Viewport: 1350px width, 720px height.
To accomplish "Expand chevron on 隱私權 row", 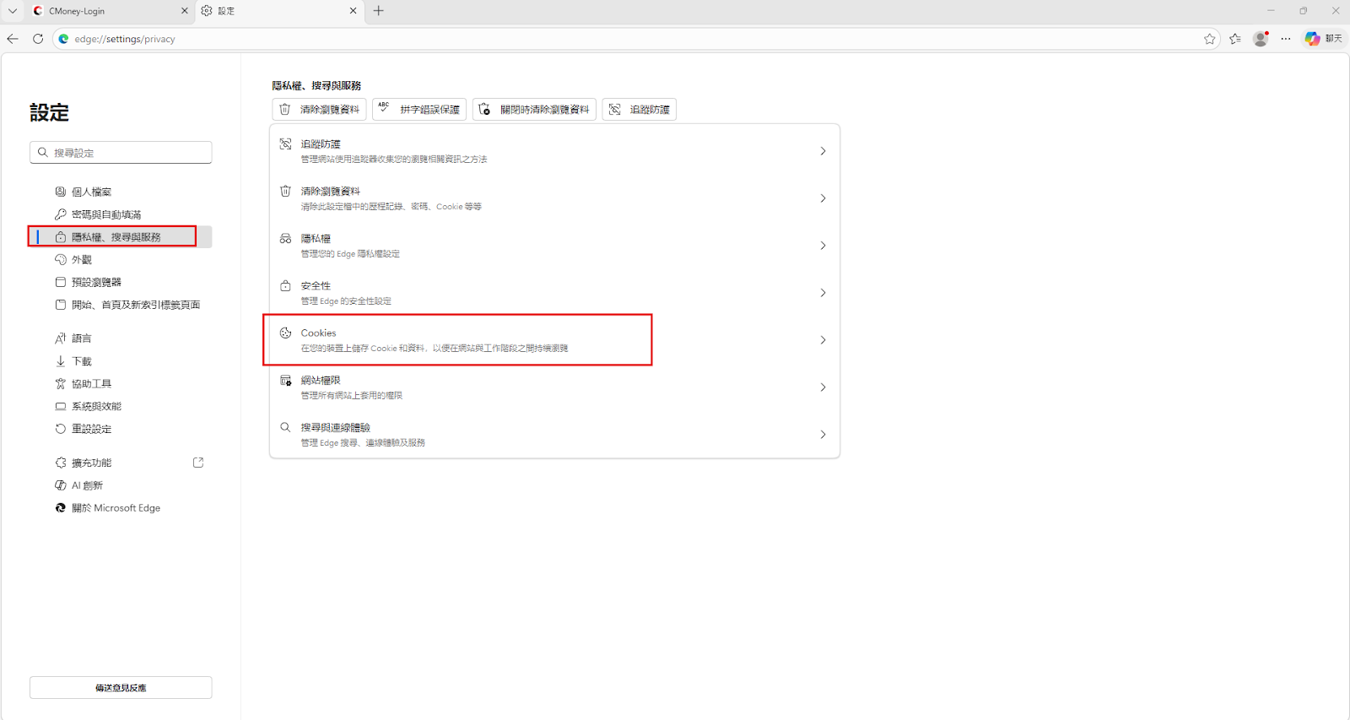I will tap(823, 245).
